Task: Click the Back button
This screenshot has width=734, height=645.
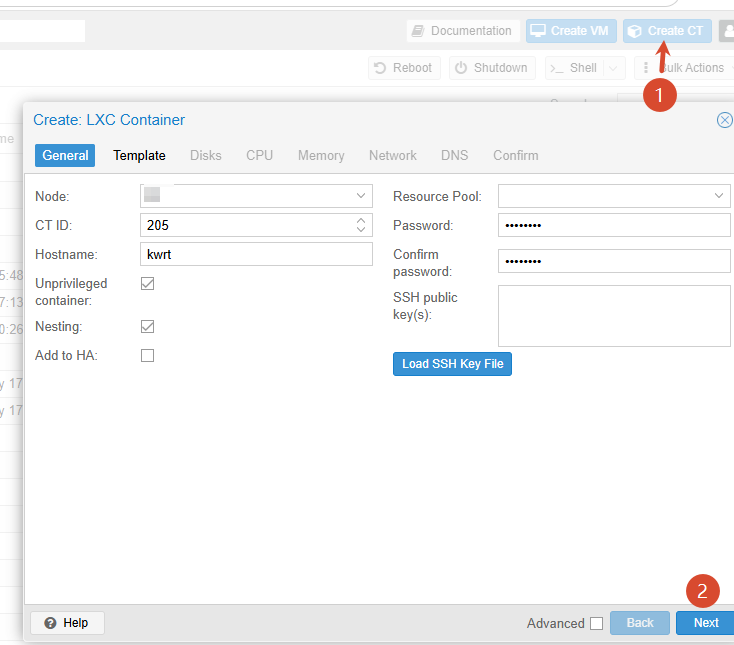Action: click(639, 623)
